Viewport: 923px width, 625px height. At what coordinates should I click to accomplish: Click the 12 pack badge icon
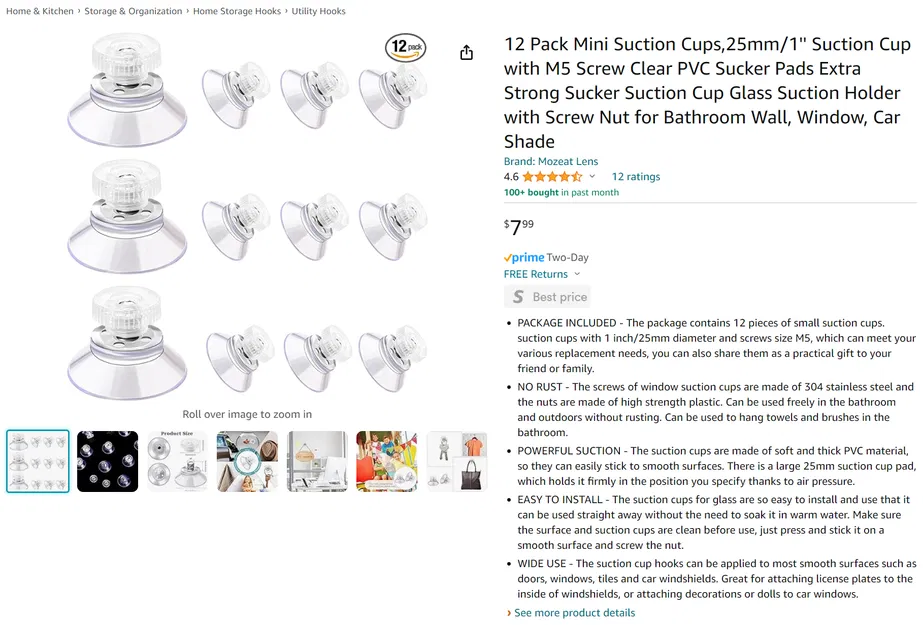406,47
